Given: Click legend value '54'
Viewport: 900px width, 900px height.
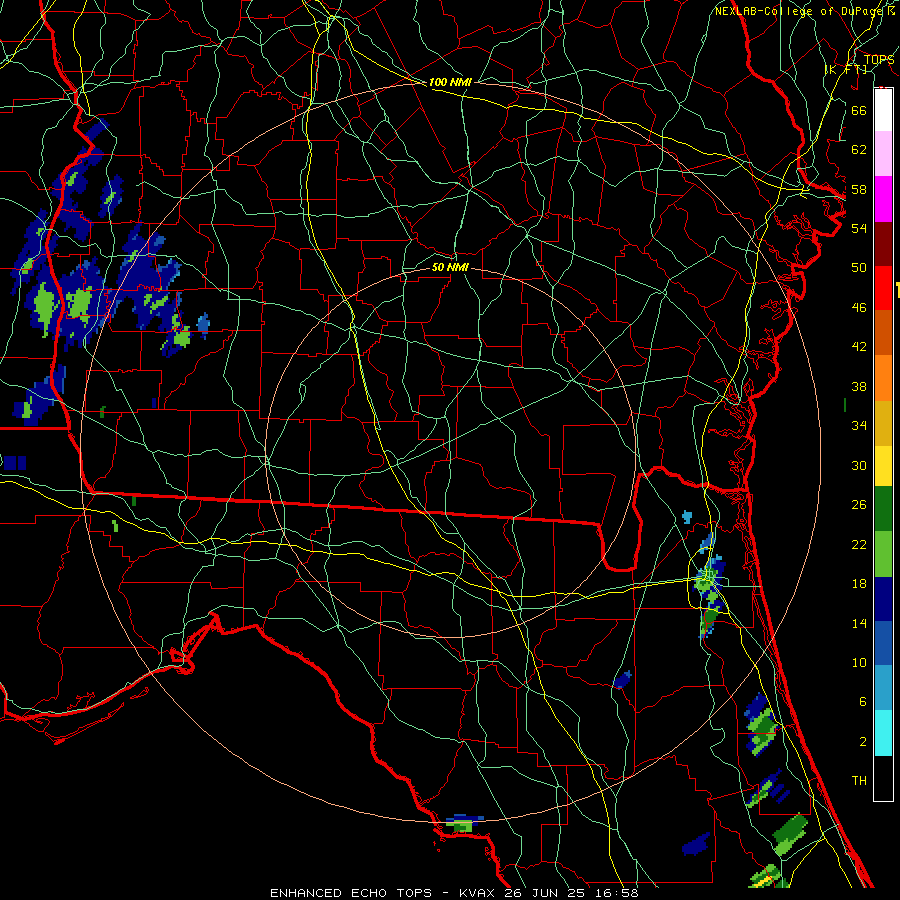Looking at the screenshot, I should coord(859,228).
